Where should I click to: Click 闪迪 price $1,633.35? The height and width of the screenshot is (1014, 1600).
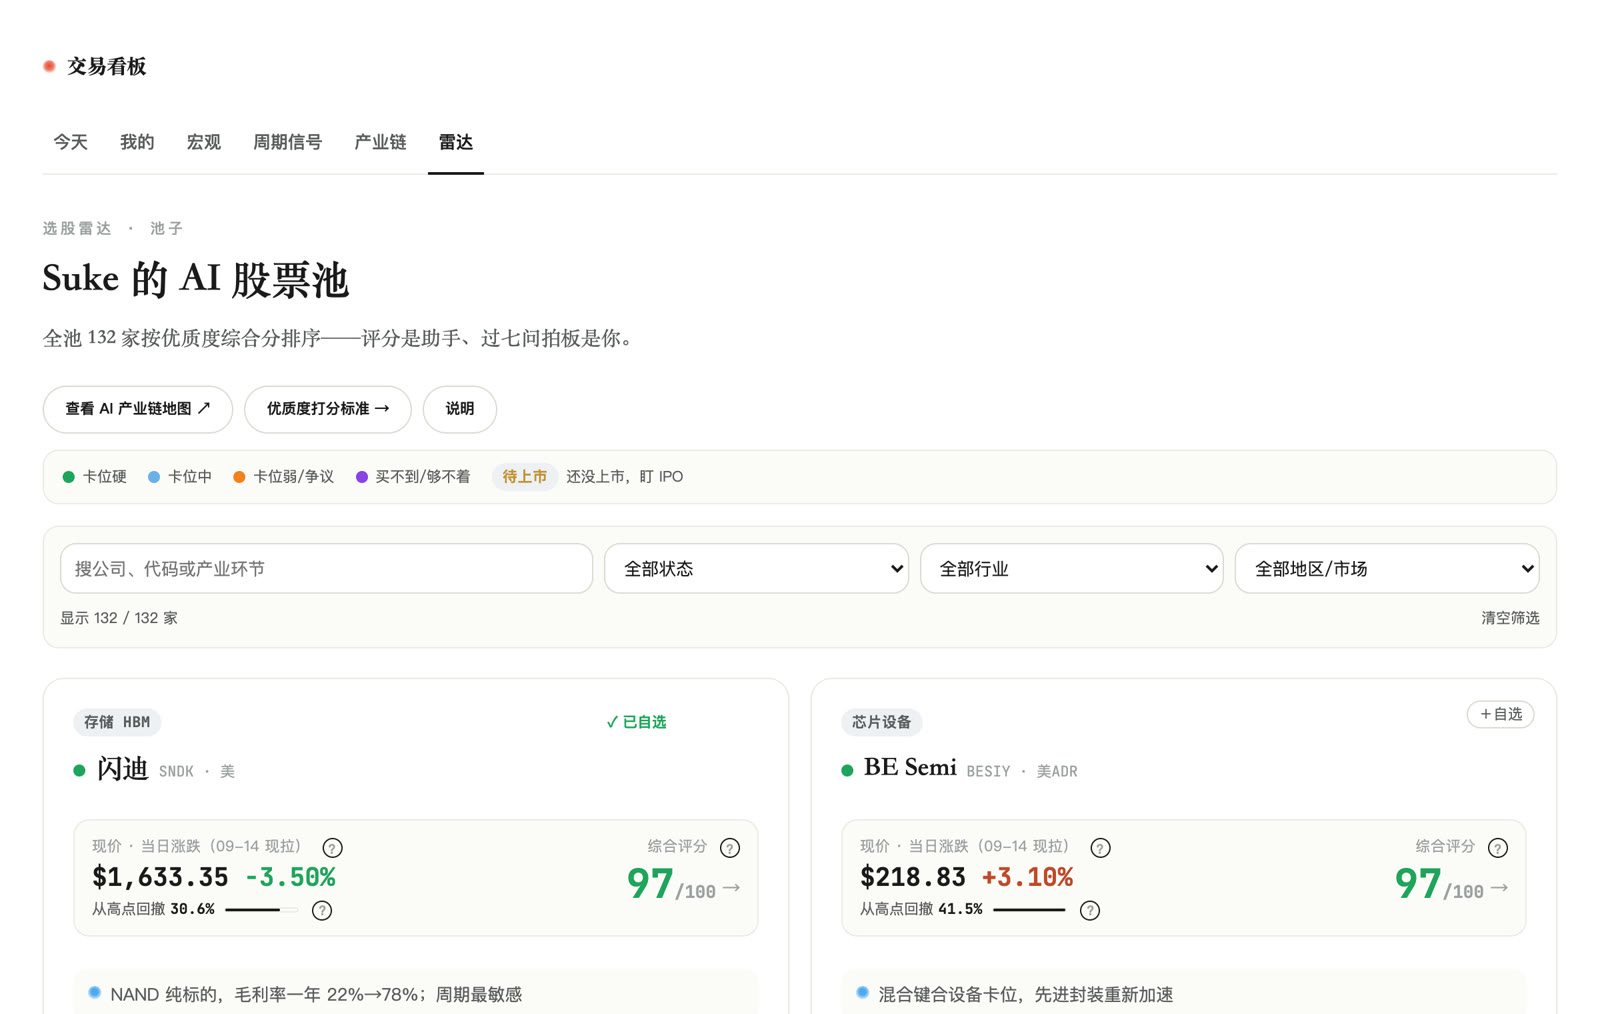pyautogui.click(x=160, y=877)
